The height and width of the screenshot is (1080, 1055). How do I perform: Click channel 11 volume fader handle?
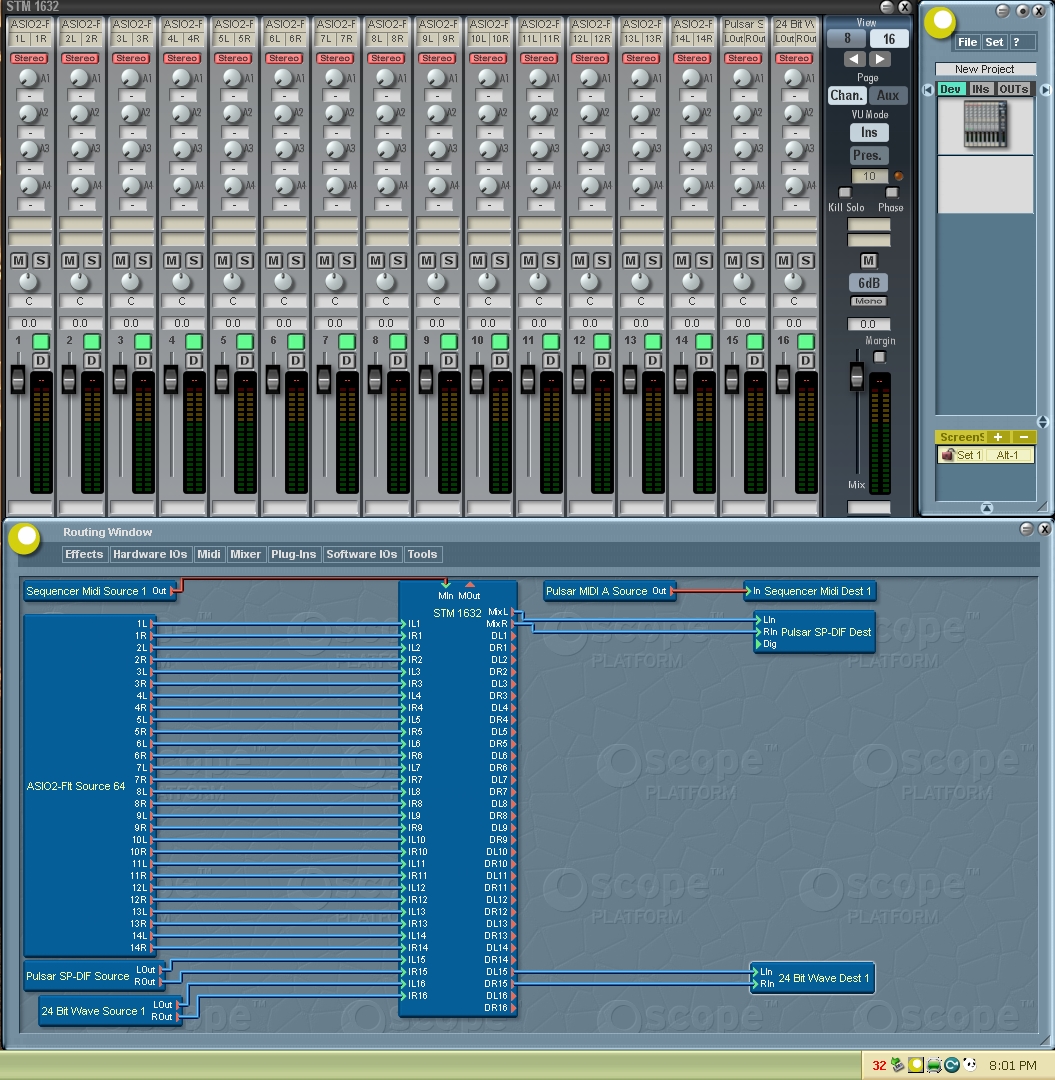528,380
